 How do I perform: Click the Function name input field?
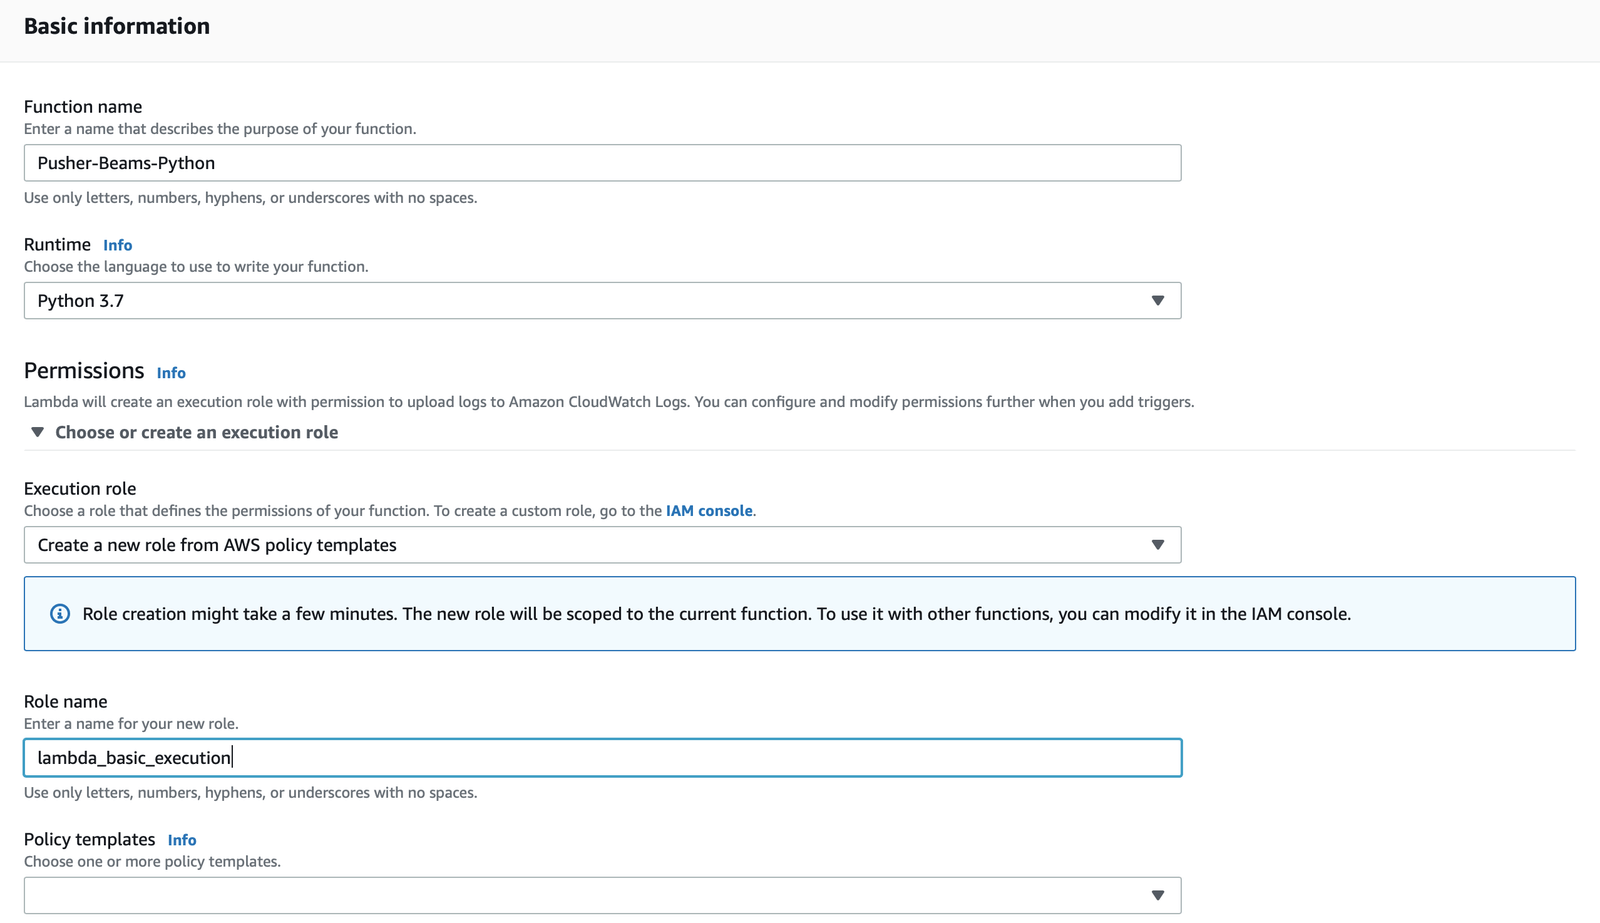[x=602, y=163]
